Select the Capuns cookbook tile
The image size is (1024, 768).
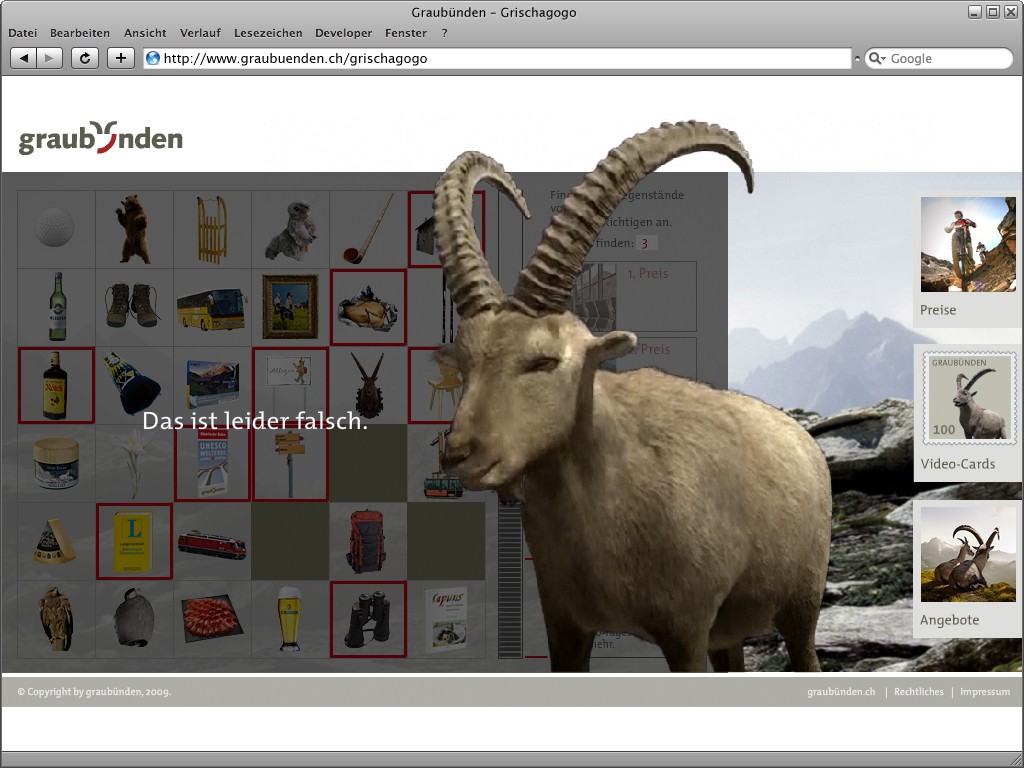(447, 619)
